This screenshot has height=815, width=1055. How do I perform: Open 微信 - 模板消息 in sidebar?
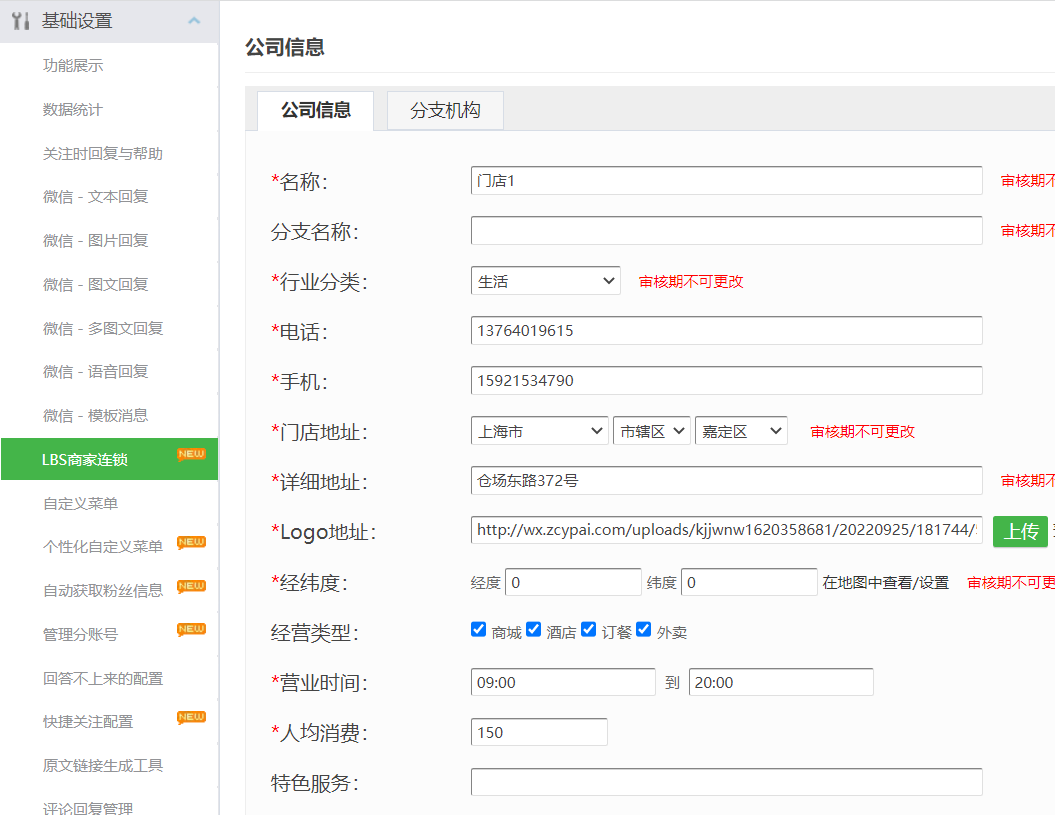tap(95, 415)
